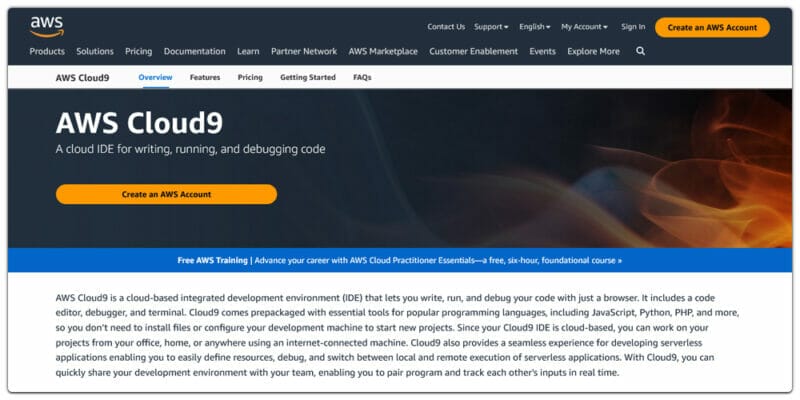
Task: Click the top-right Create an AWS Account button
Action: [x=712, y=28]
